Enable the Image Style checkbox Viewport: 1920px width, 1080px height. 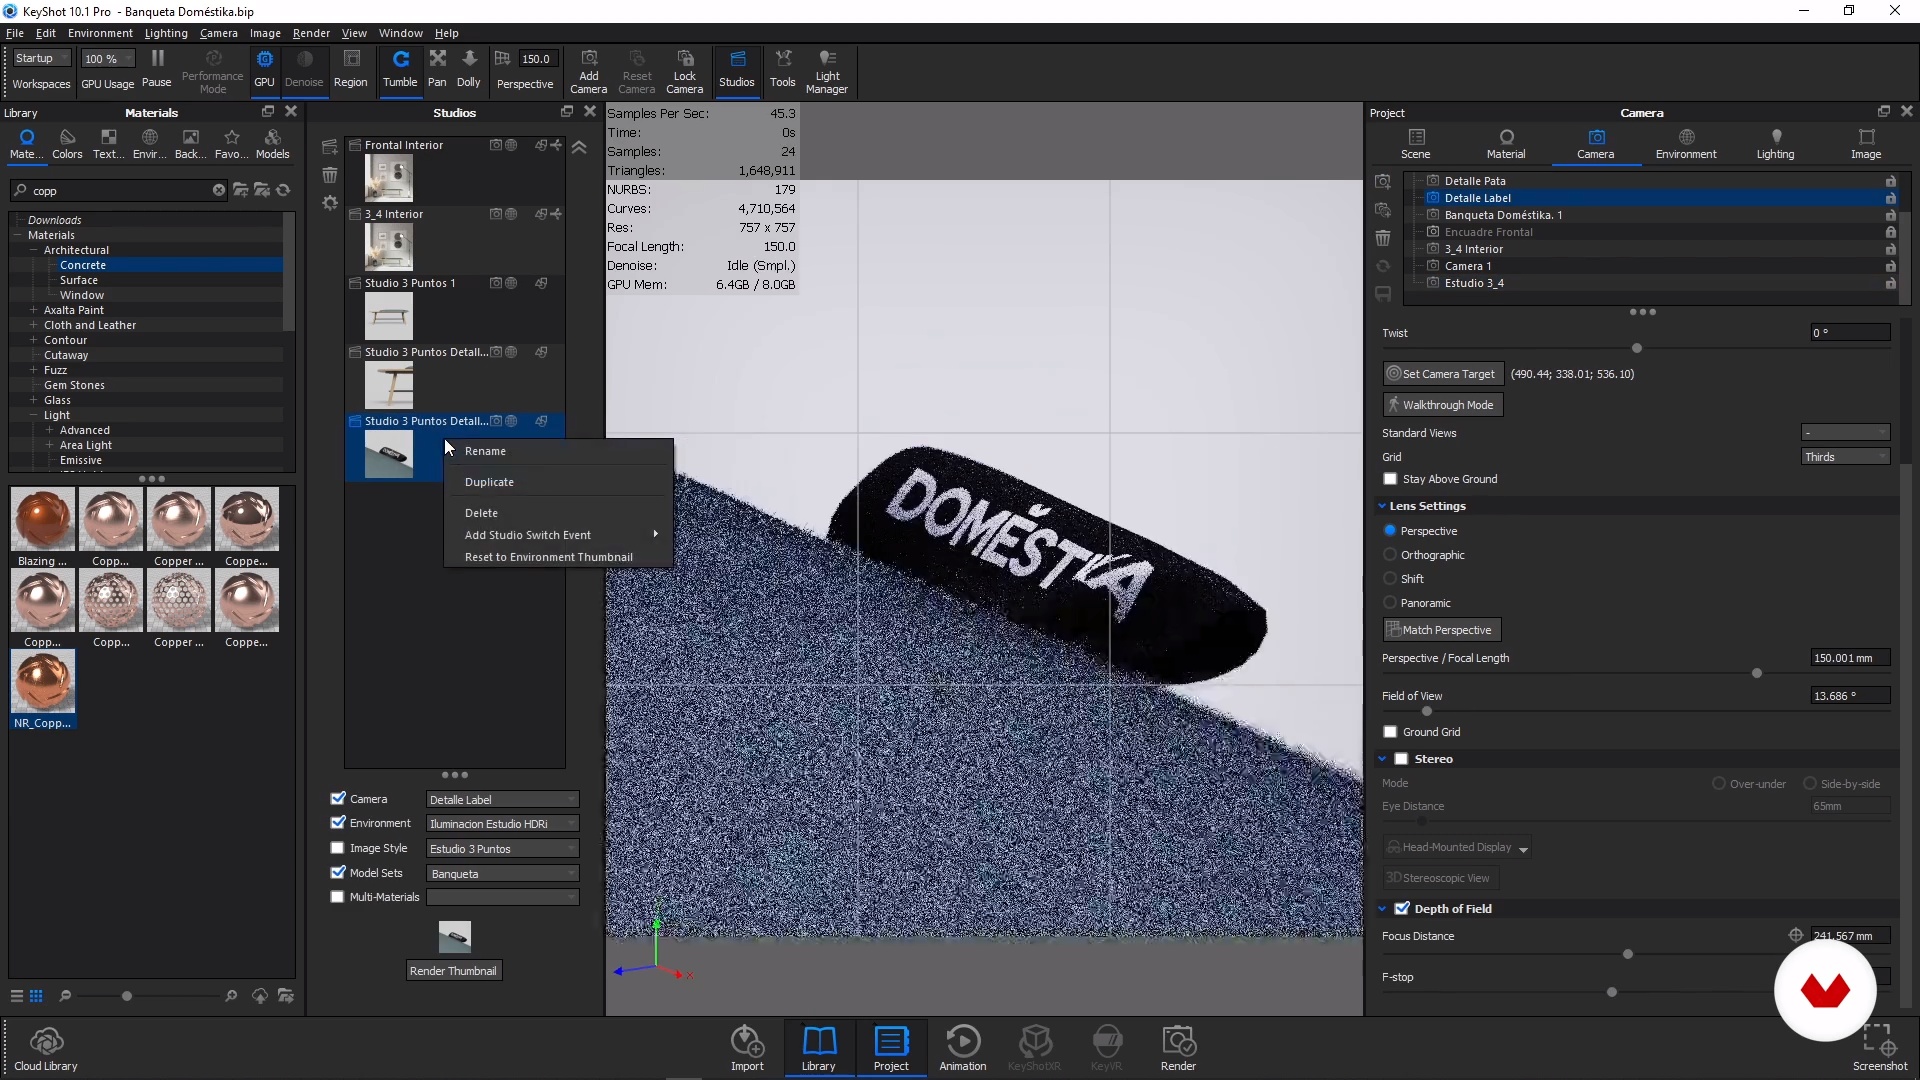[338, 848]
